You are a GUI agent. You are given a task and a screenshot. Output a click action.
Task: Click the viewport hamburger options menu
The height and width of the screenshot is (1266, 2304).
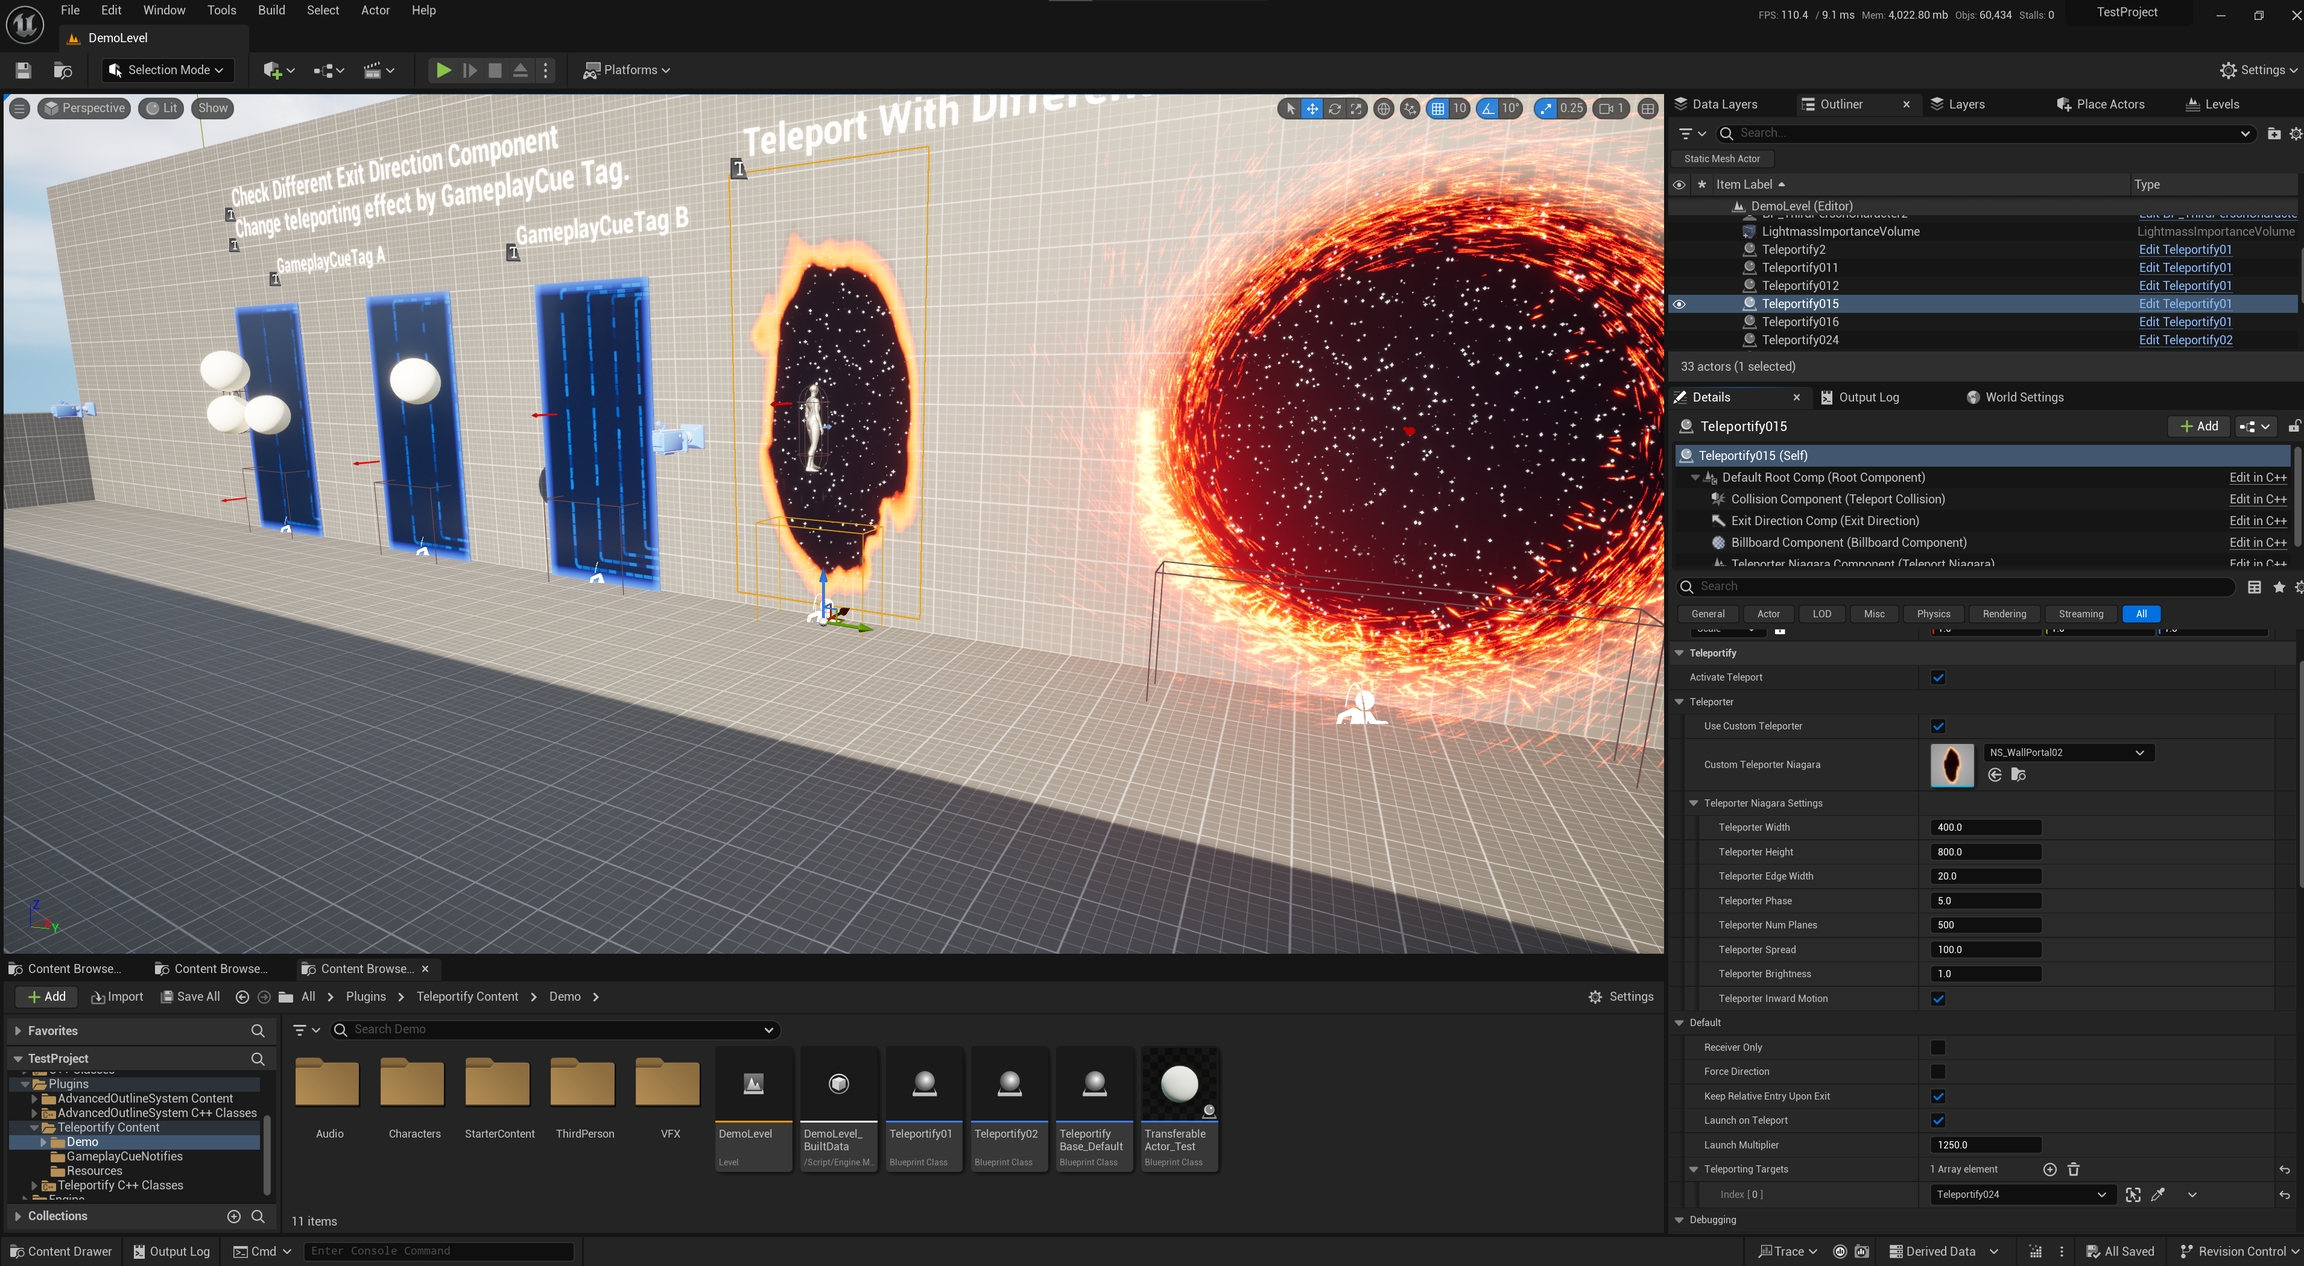[19, 108]
